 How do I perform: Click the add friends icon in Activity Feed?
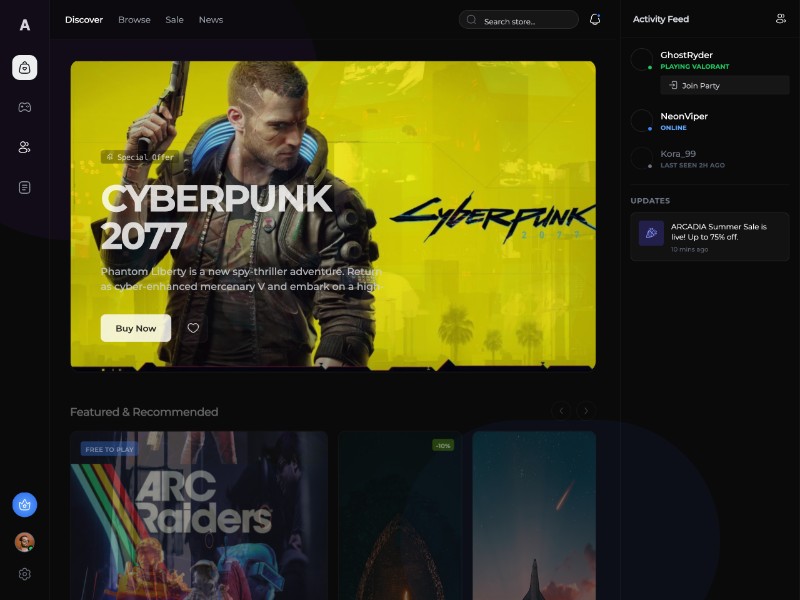[781, 19]
